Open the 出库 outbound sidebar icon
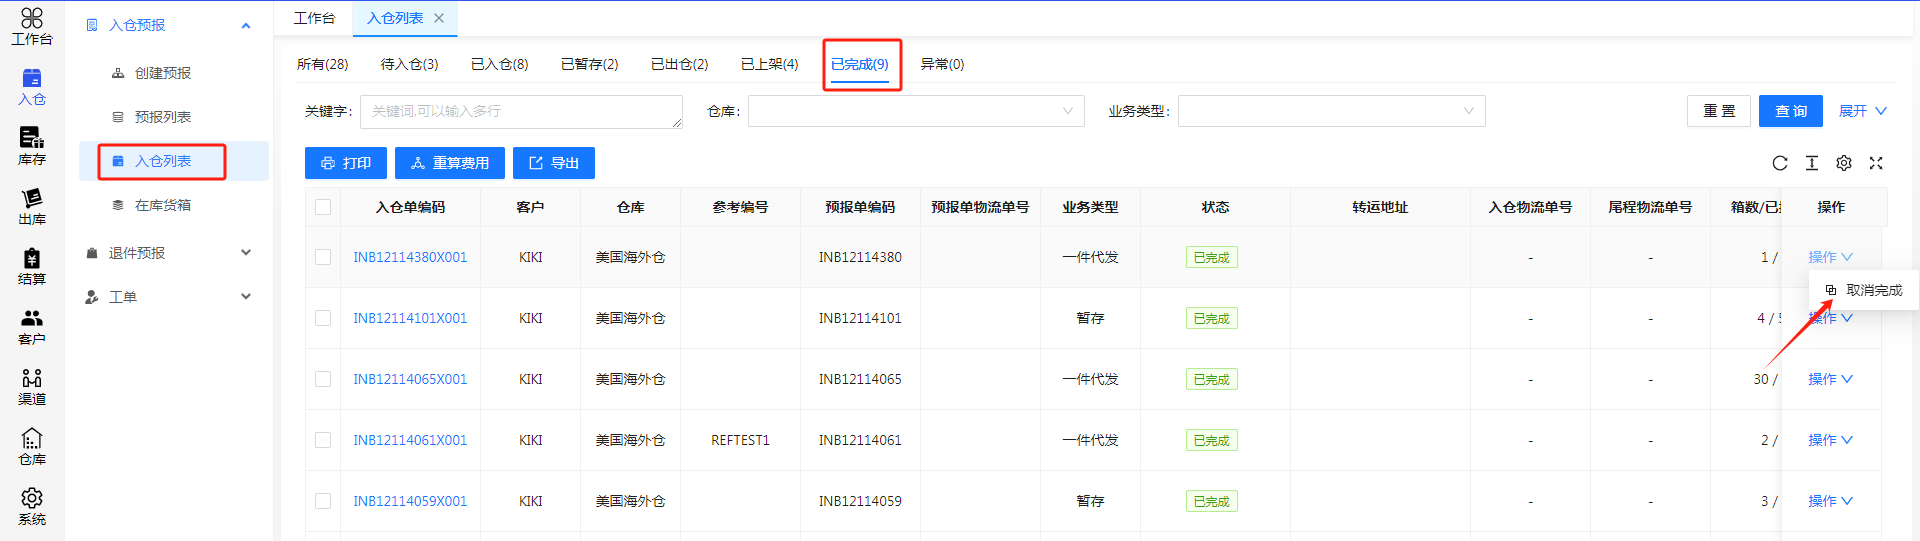Screen dimensions: 1920x541 point(32,205)
